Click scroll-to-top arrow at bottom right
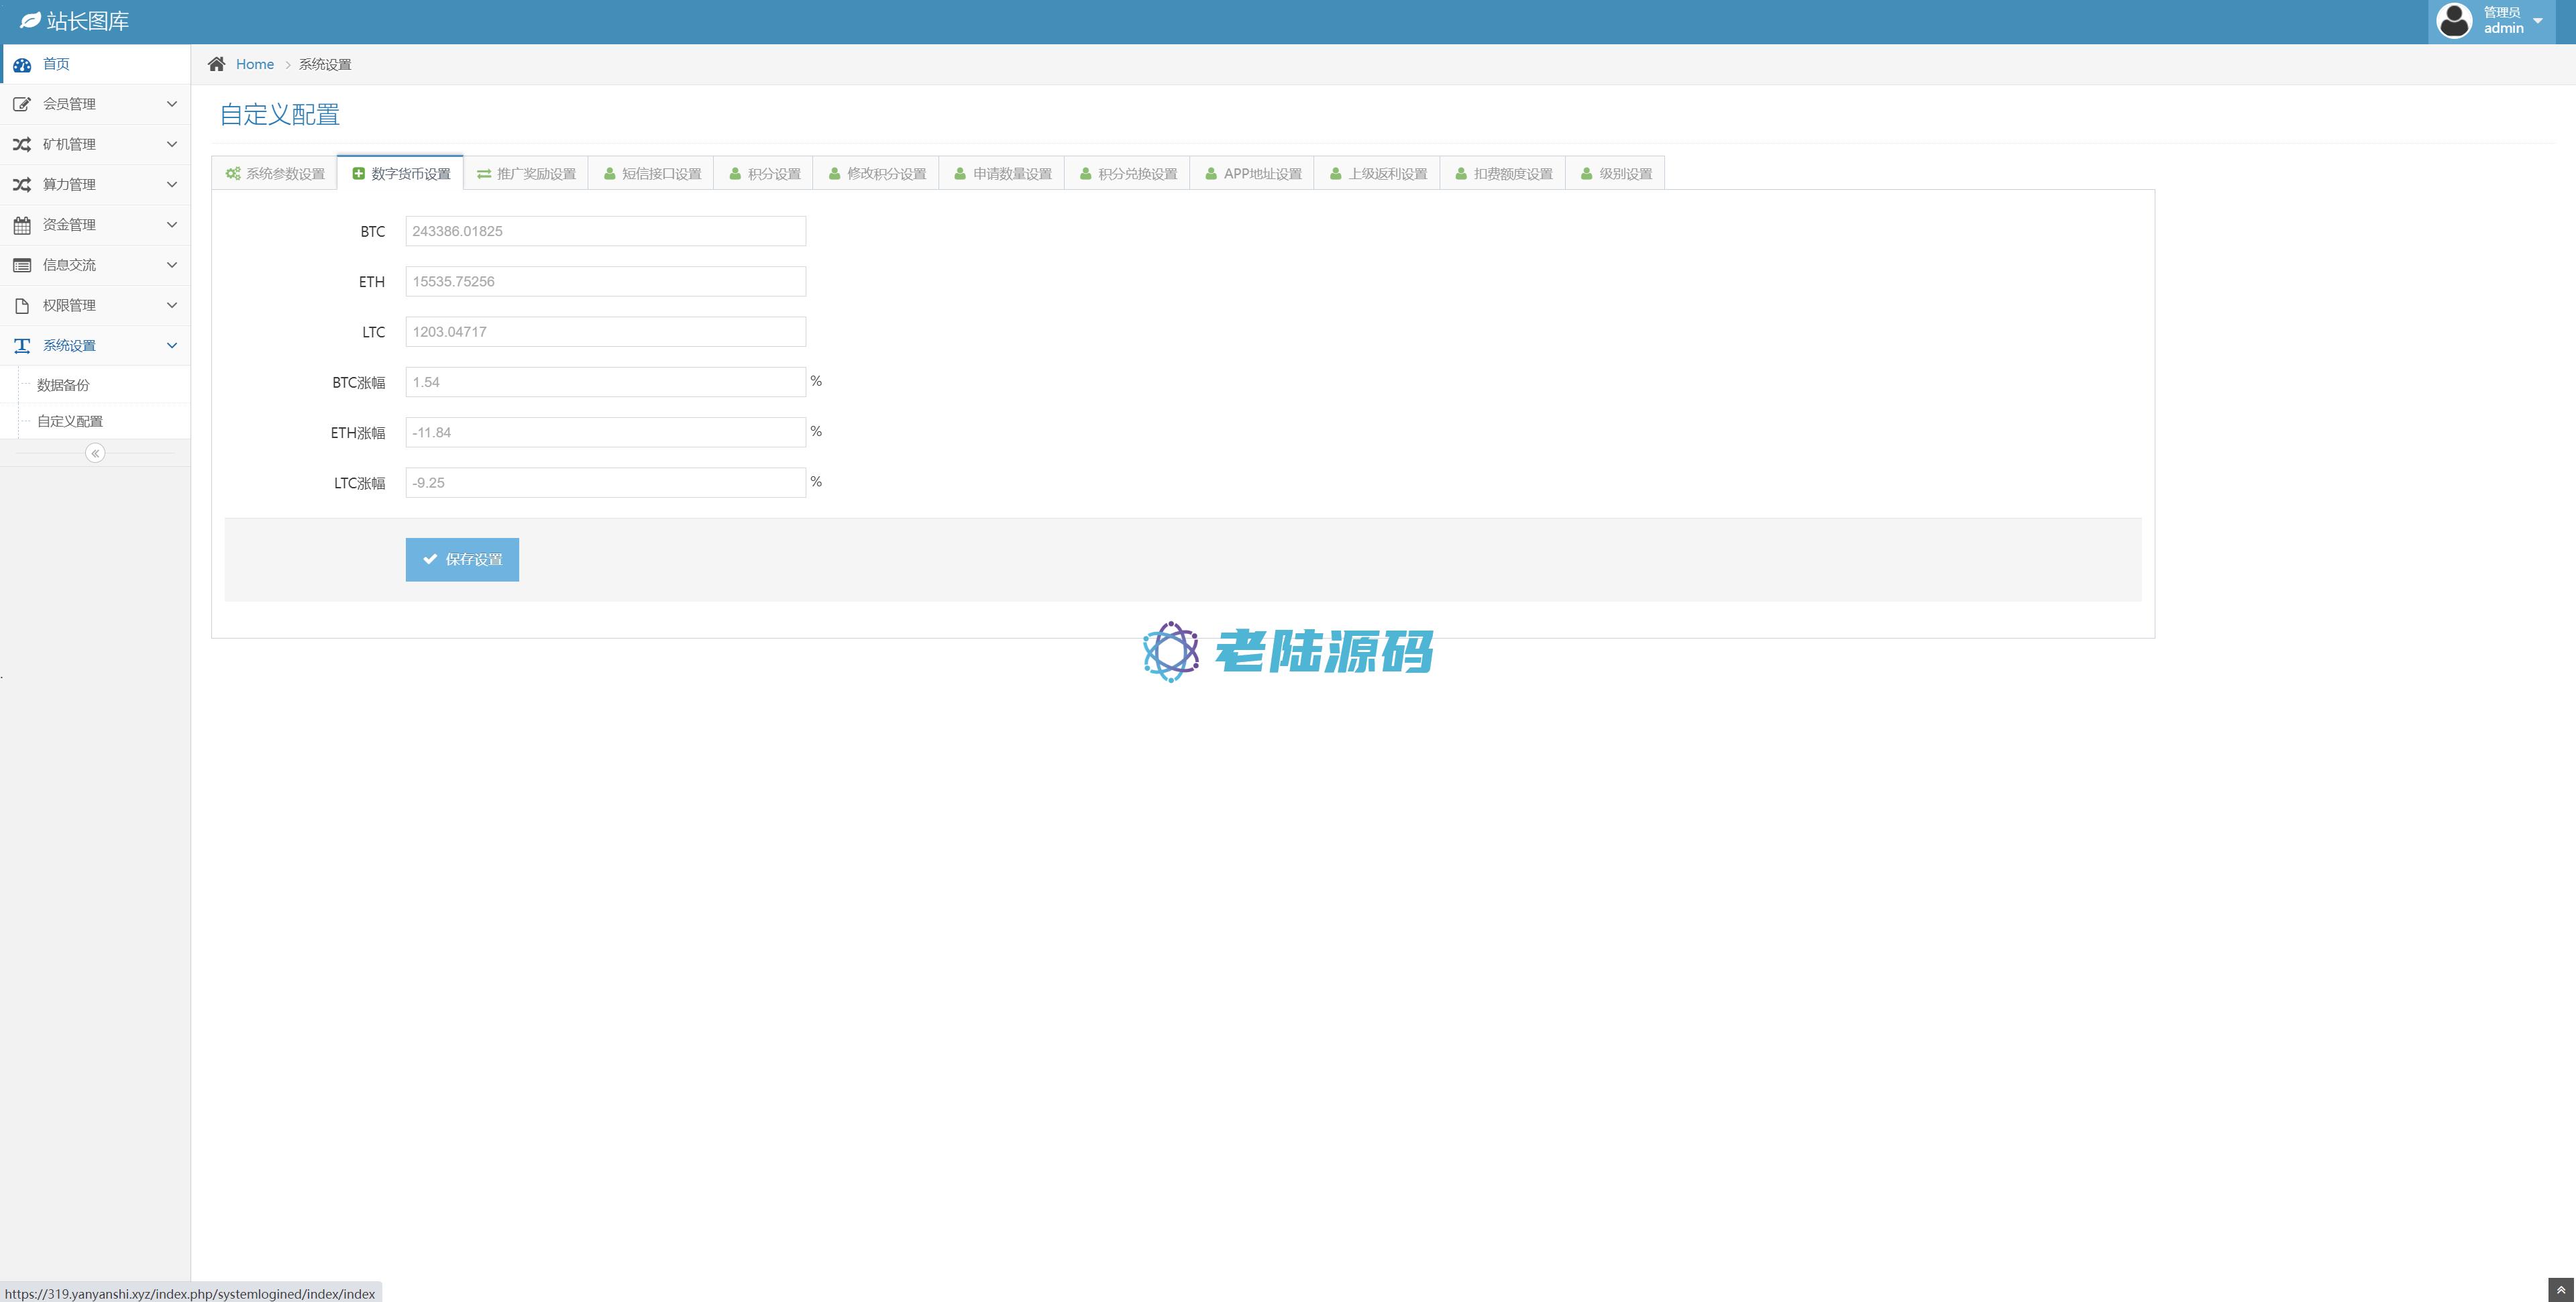 coord(2560,1290)
